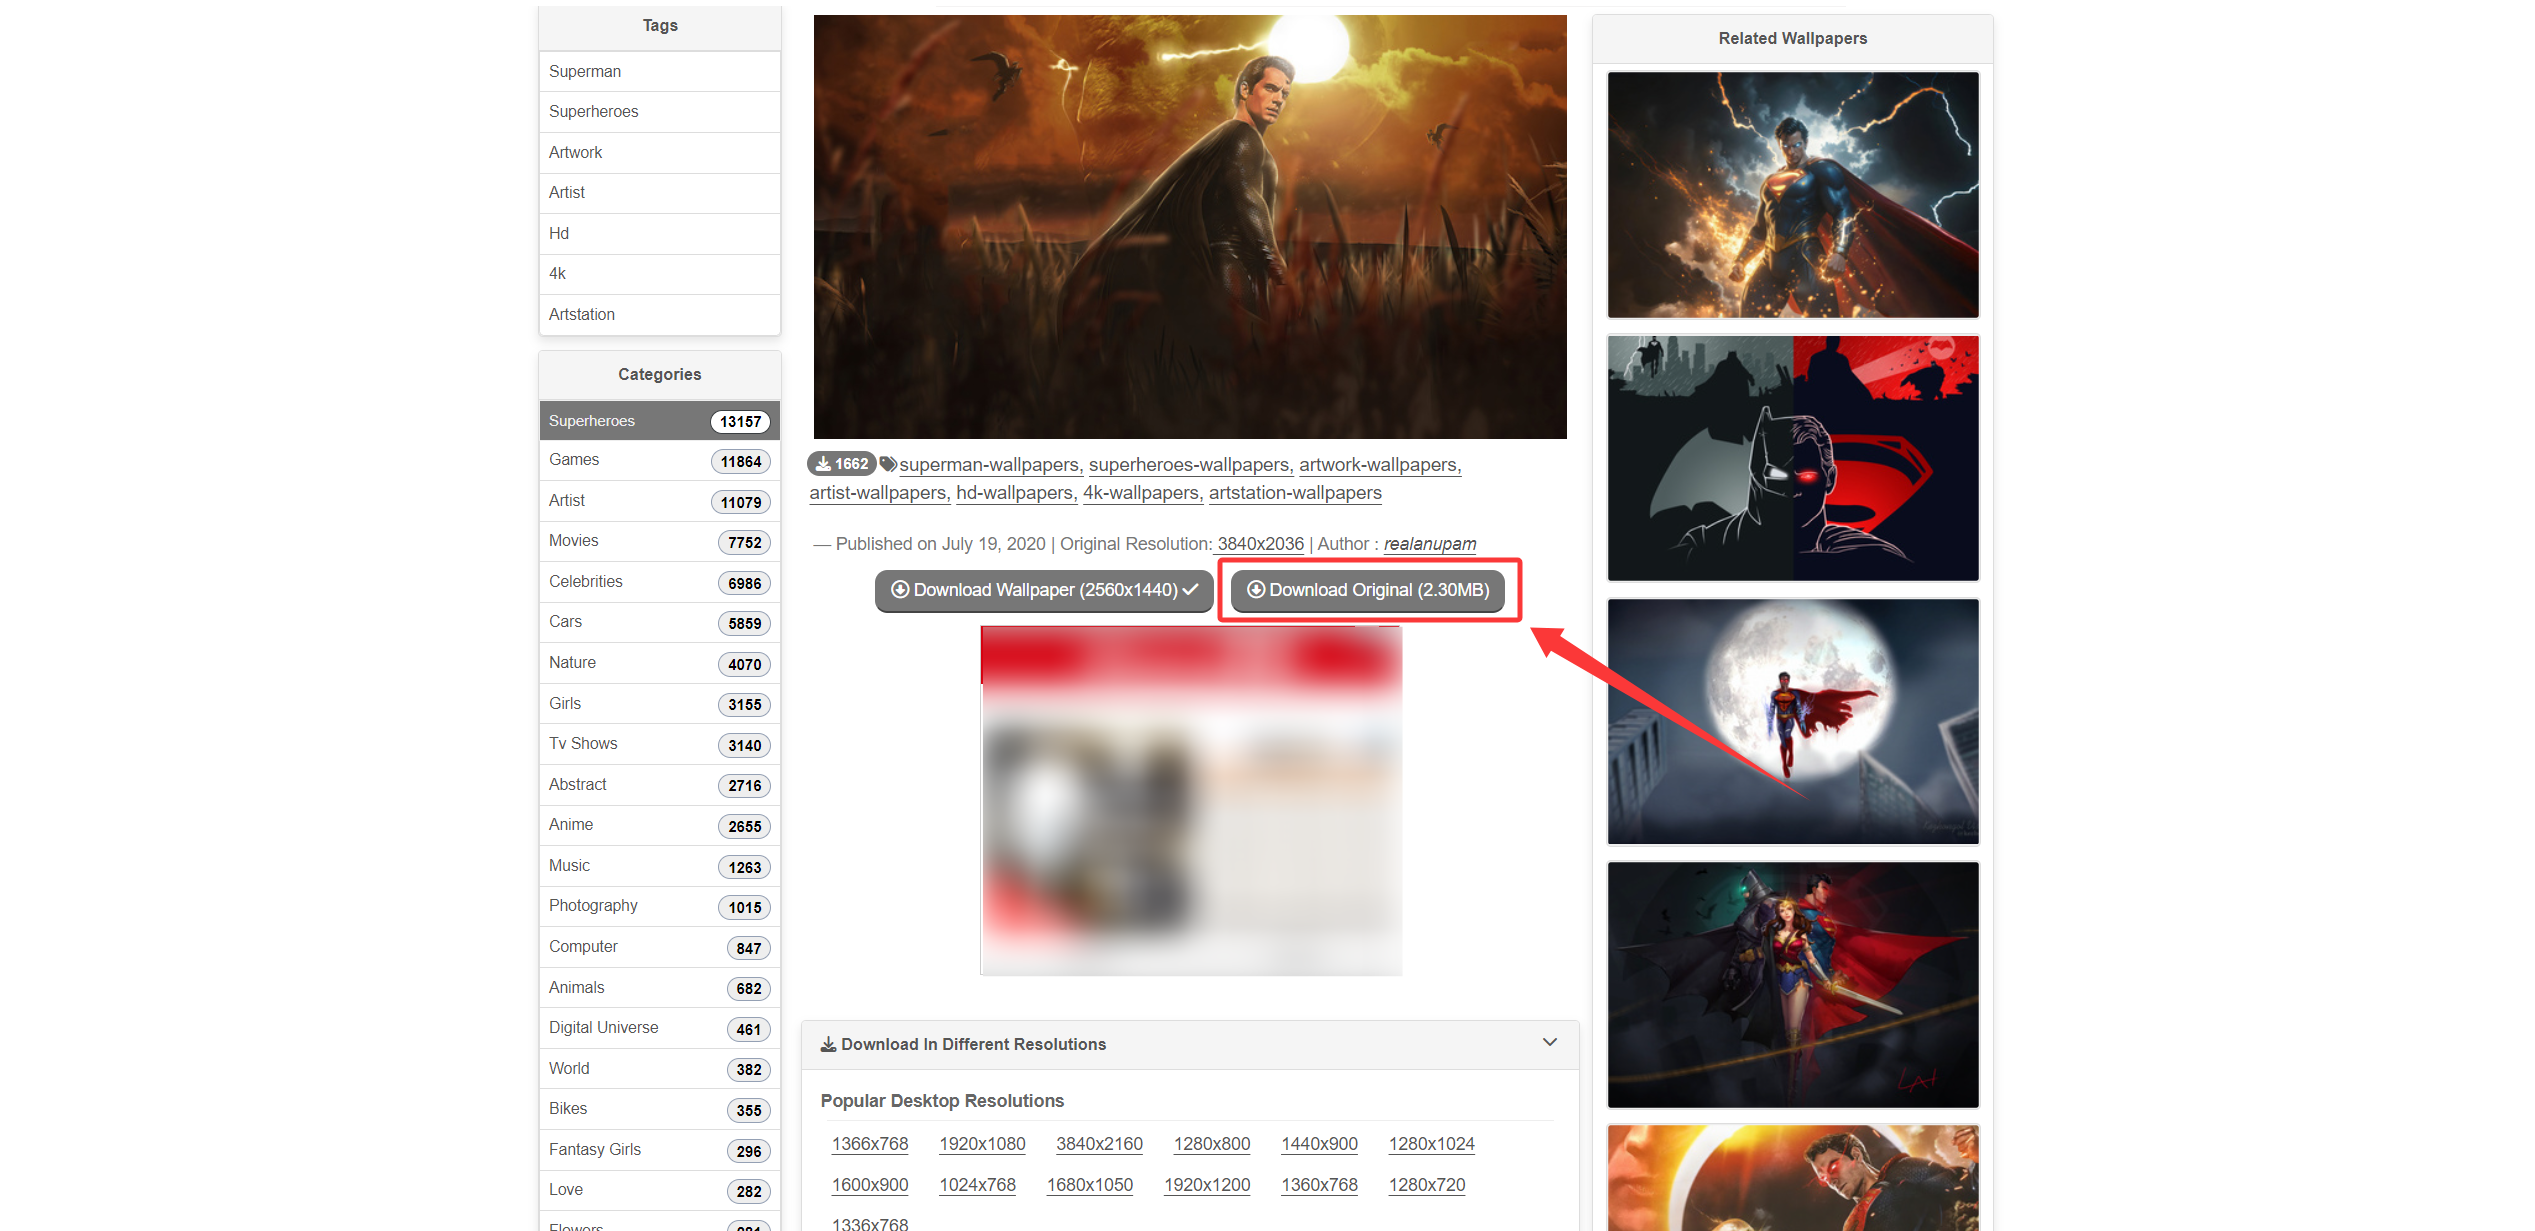
Task: Click download icon beside Different Resolutions heading
Action: click(828, 1044)
